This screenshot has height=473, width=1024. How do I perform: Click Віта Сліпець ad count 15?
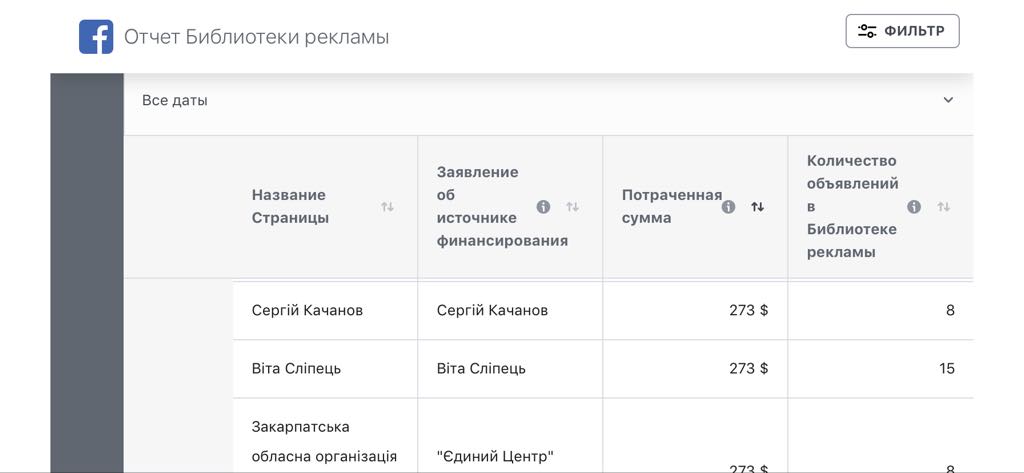[x=947, y=368]
